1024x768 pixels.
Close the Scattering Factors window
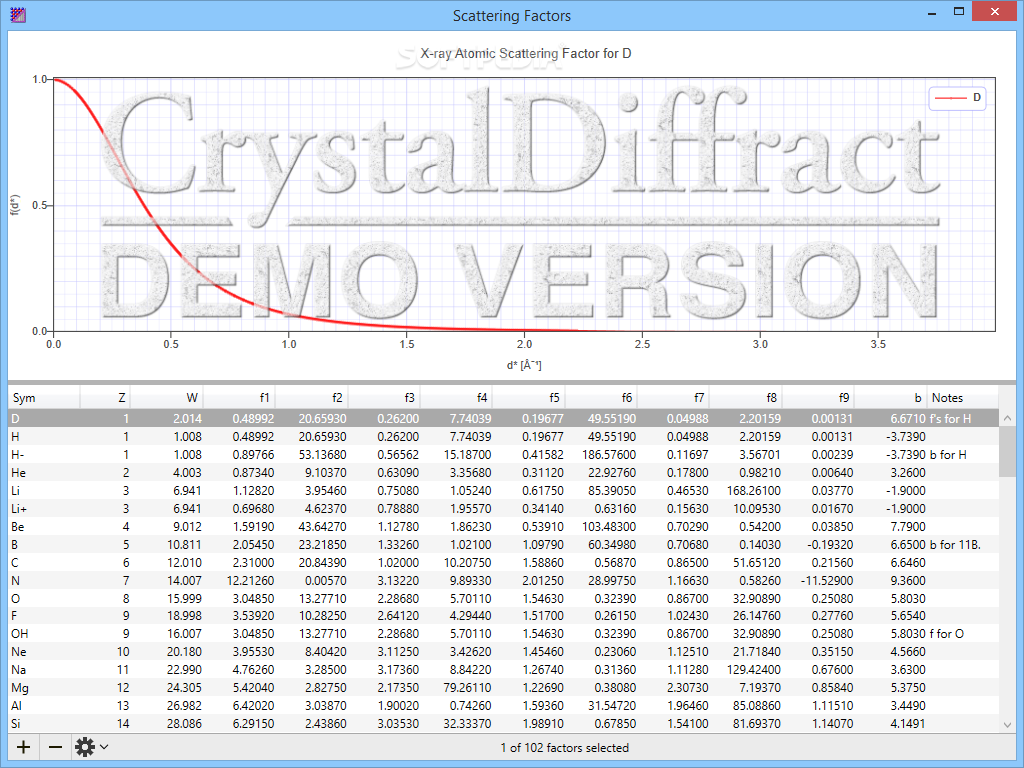tap(995, 12)
